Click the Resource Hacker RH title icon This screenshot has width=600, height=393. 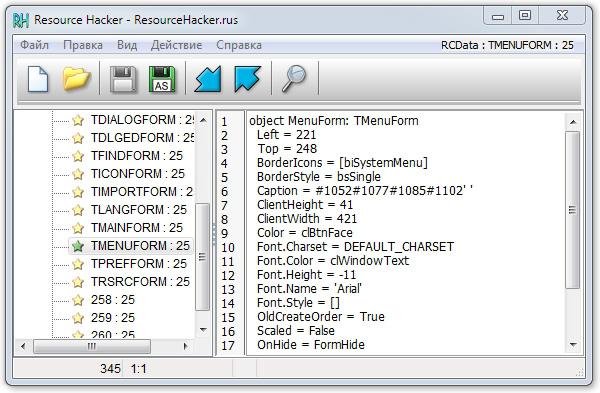point(21,20)
